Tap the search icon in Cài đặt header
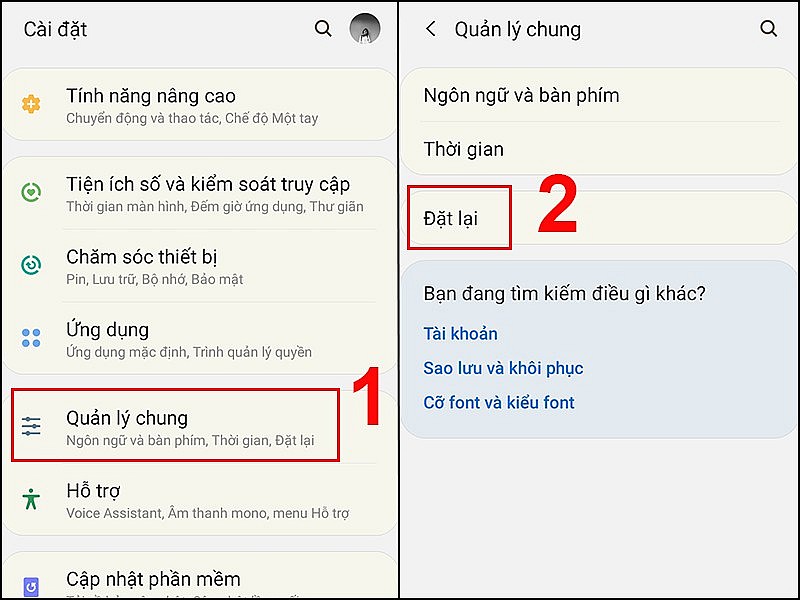 click(x=323, y=29)
